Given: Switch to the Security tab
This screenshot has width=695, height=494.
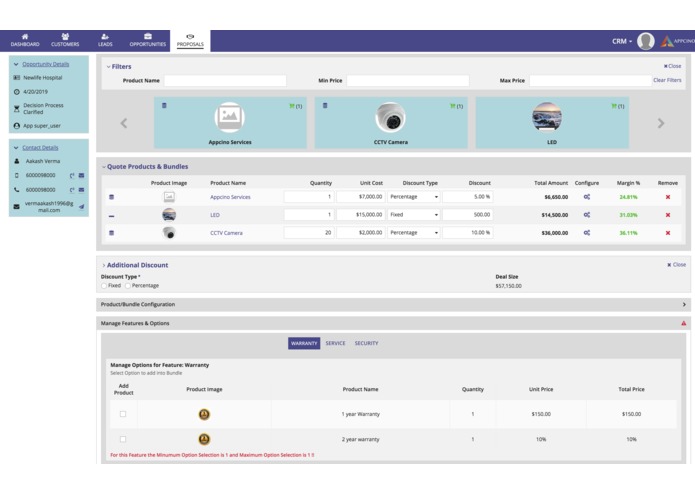Looking at the screenshot, I should (x=366, y=343).
